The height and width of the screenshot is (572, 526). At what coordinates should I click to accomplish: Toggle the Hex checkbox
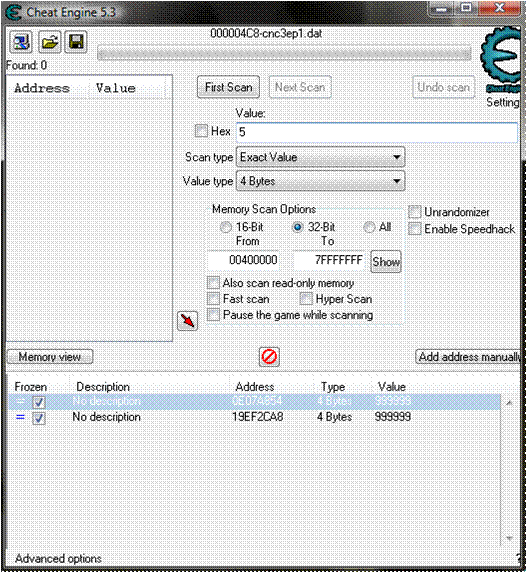[201, 131]
